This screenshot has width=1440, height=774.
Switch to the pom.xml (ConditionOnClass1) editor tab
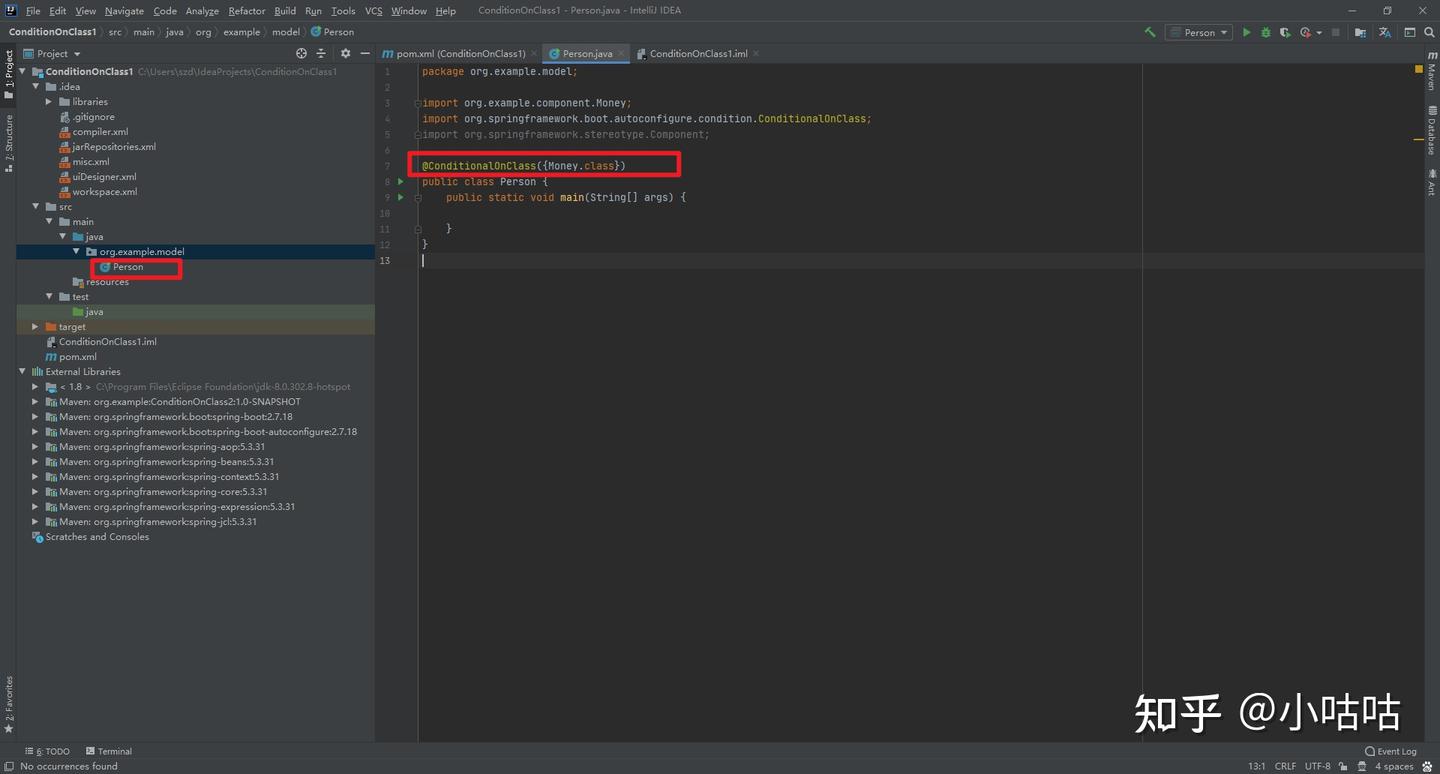(x=454, y=53)
